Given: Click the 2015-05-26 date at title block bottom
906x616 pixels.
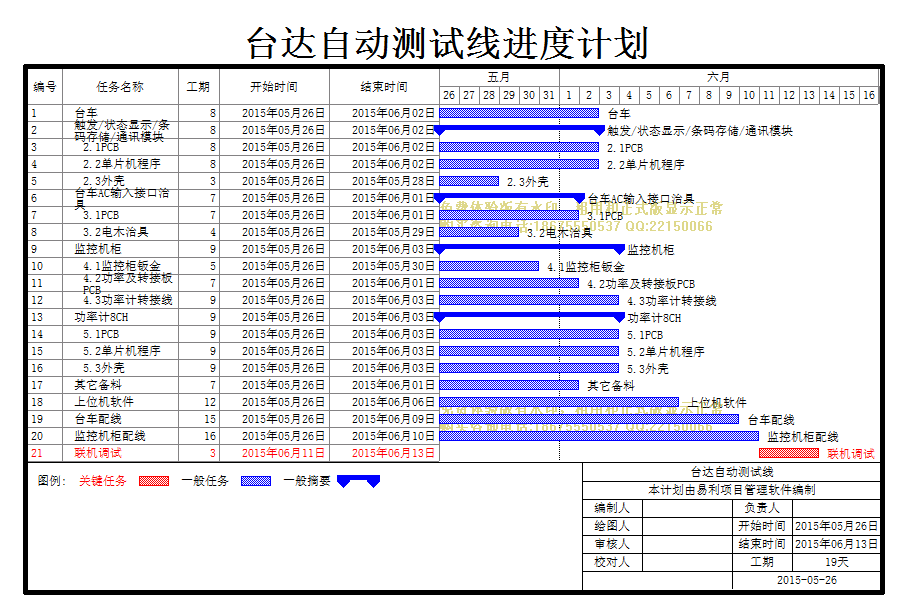Looking at the screenshot, I should [x=807, y=580].
